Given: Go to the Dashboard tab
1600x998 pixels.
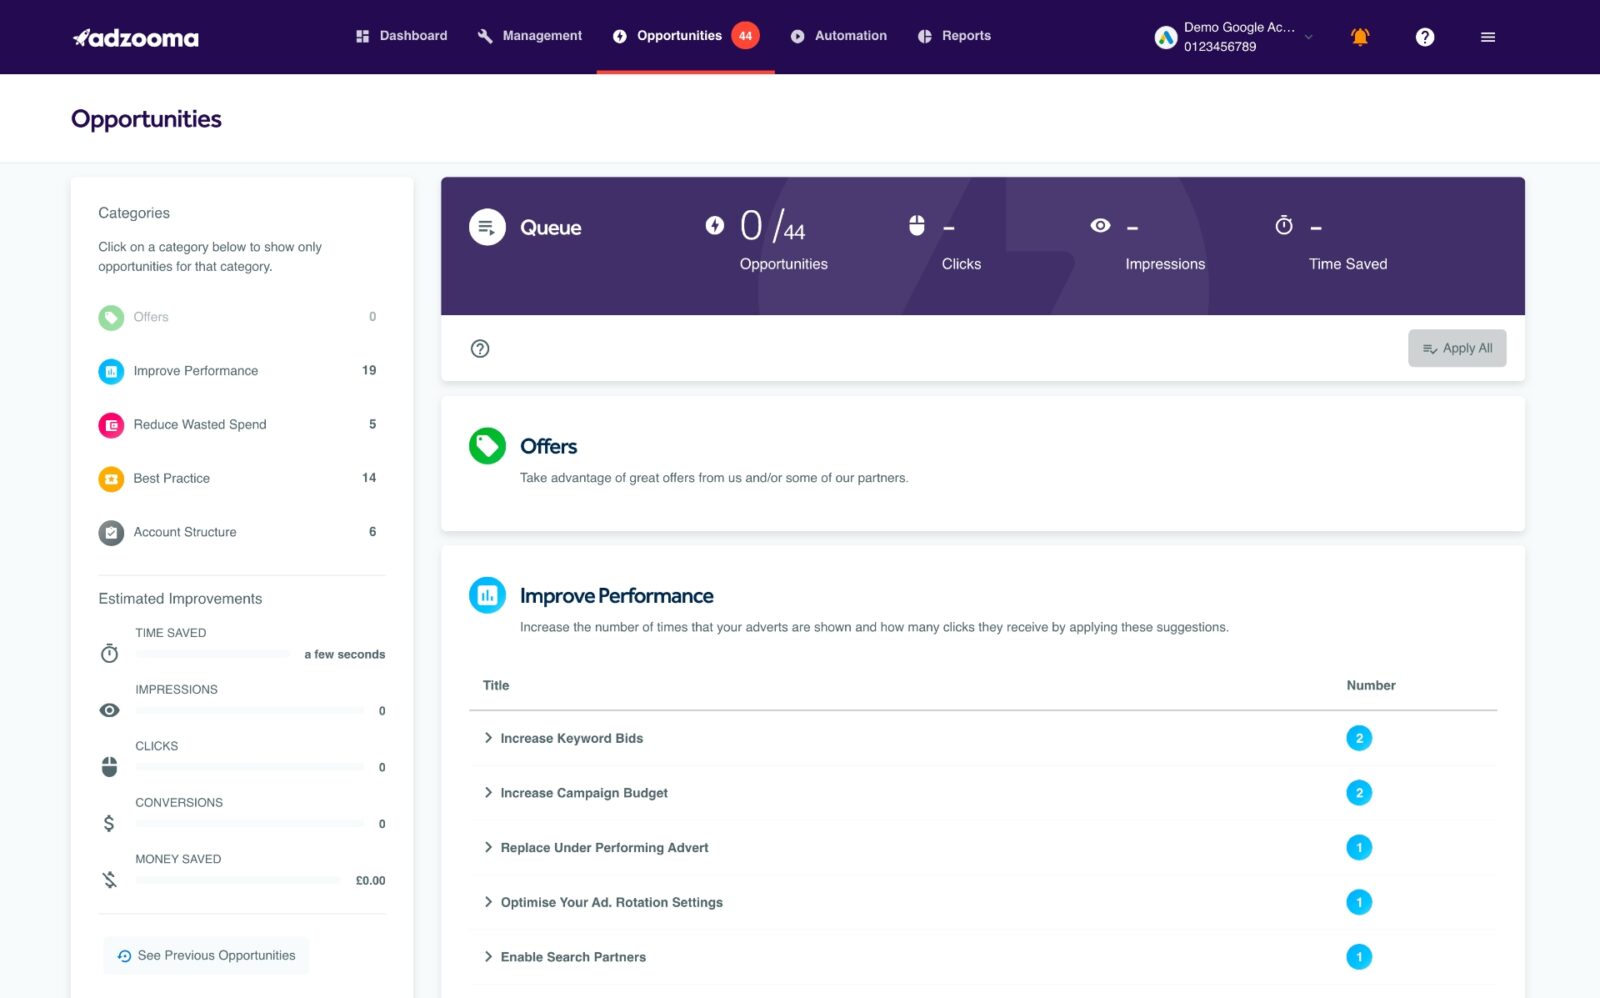Looking at the screenshot, I should pos(402,36).
